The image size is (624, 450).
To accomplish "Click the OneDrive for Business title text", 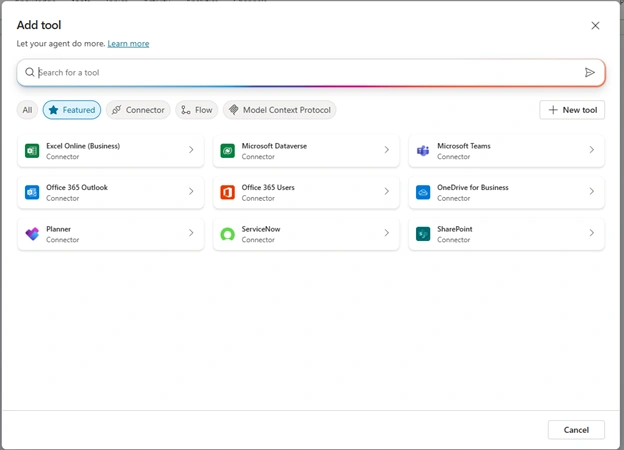I will pyautogui.click(x=473, y=187).
